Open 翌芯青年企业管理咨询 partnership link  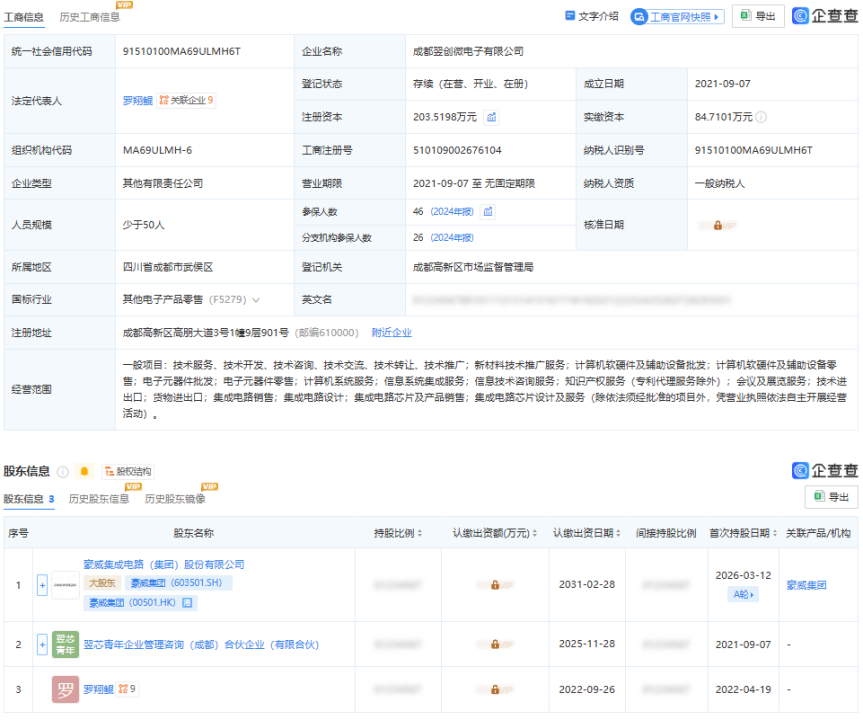click(x=201, y=645)
